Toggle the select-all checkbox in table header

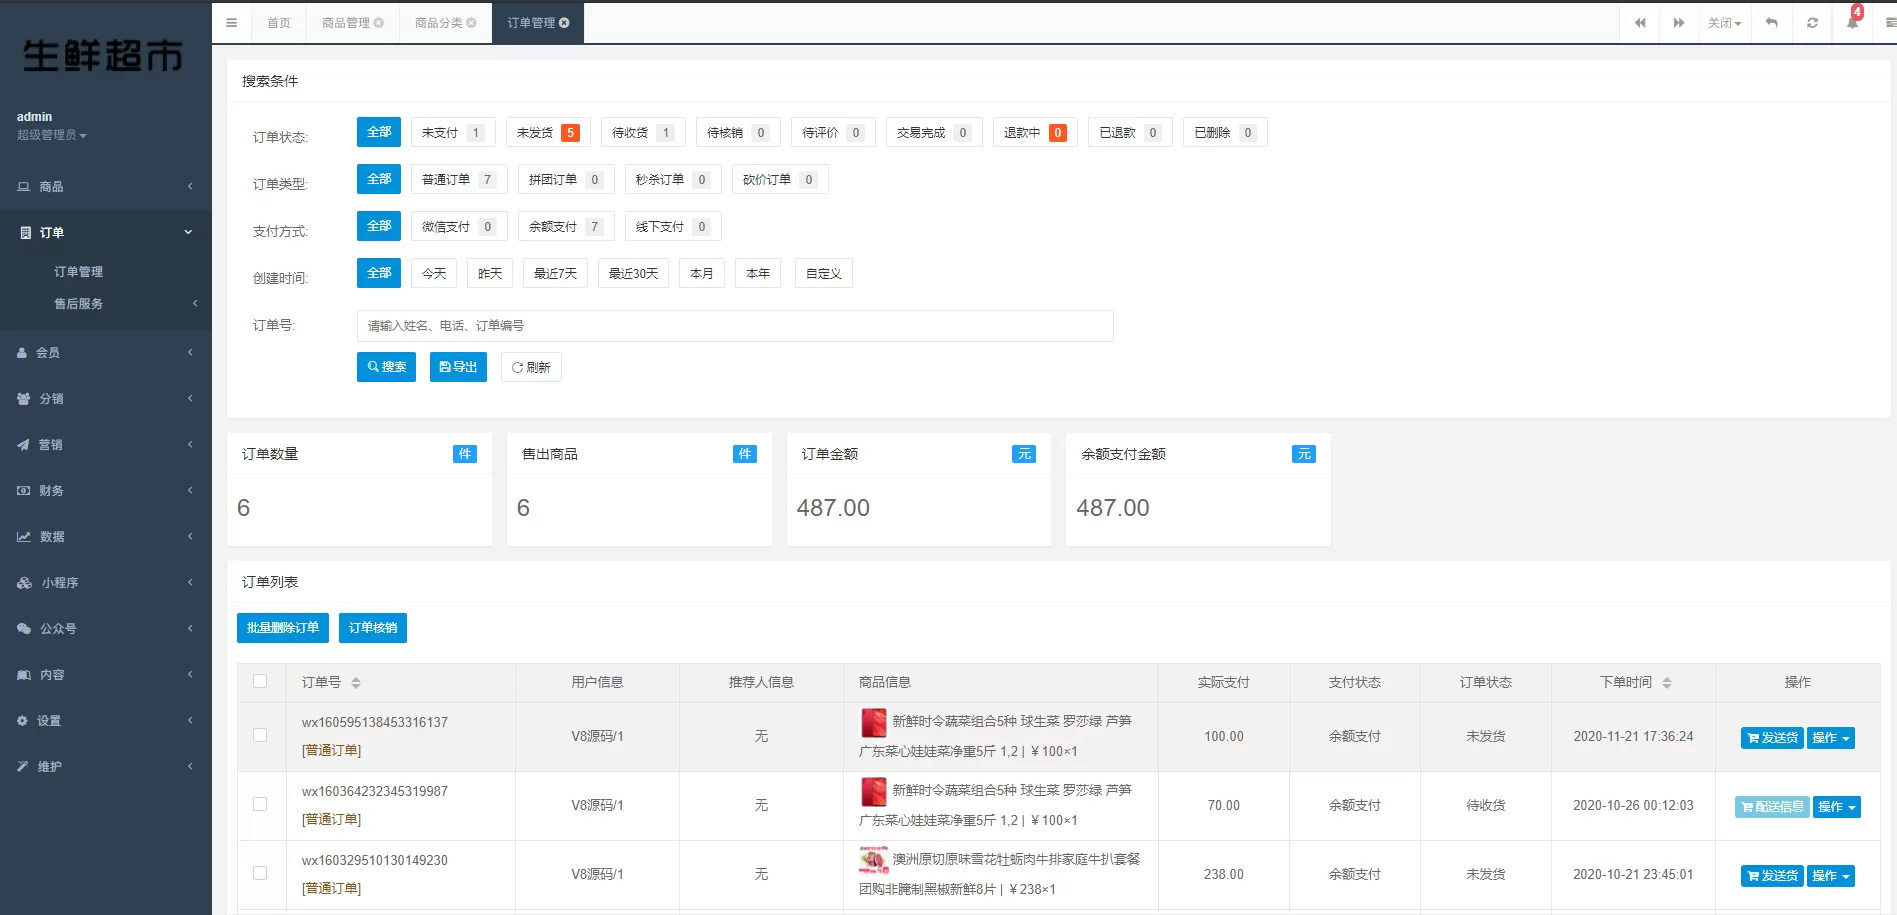pos(260,682)
